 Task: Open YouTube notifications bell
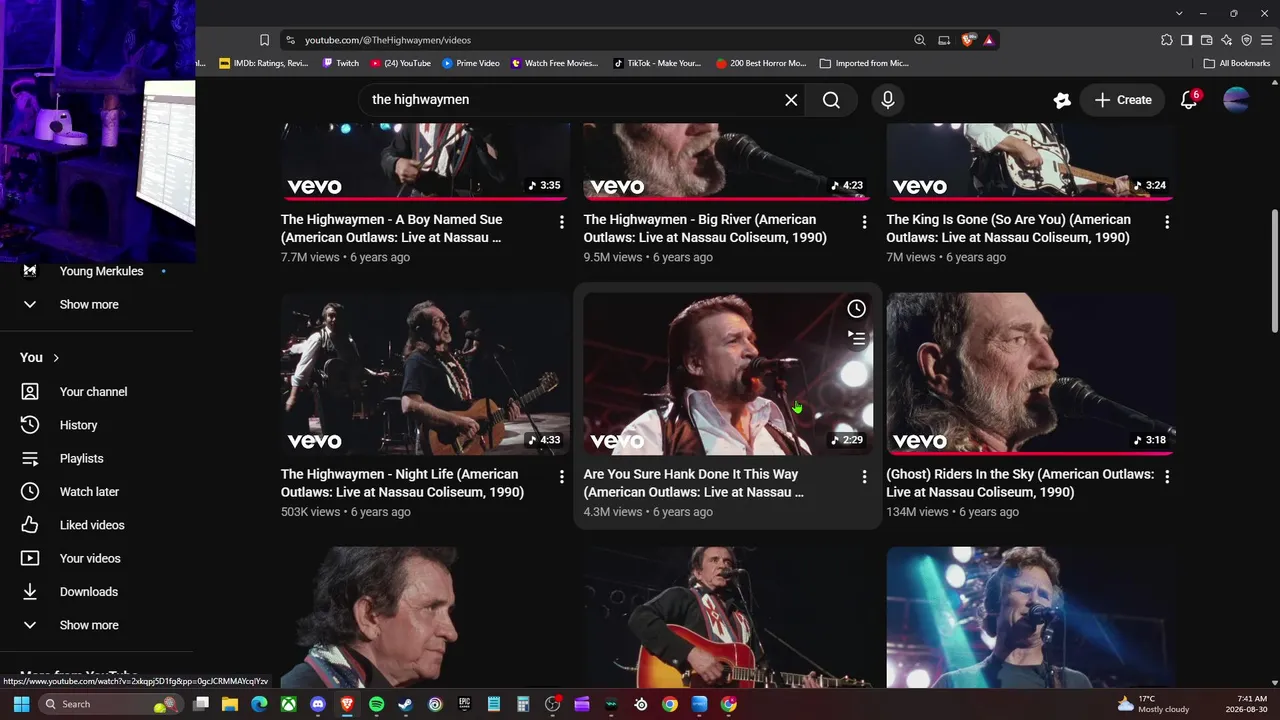(x=1189, y=100)
